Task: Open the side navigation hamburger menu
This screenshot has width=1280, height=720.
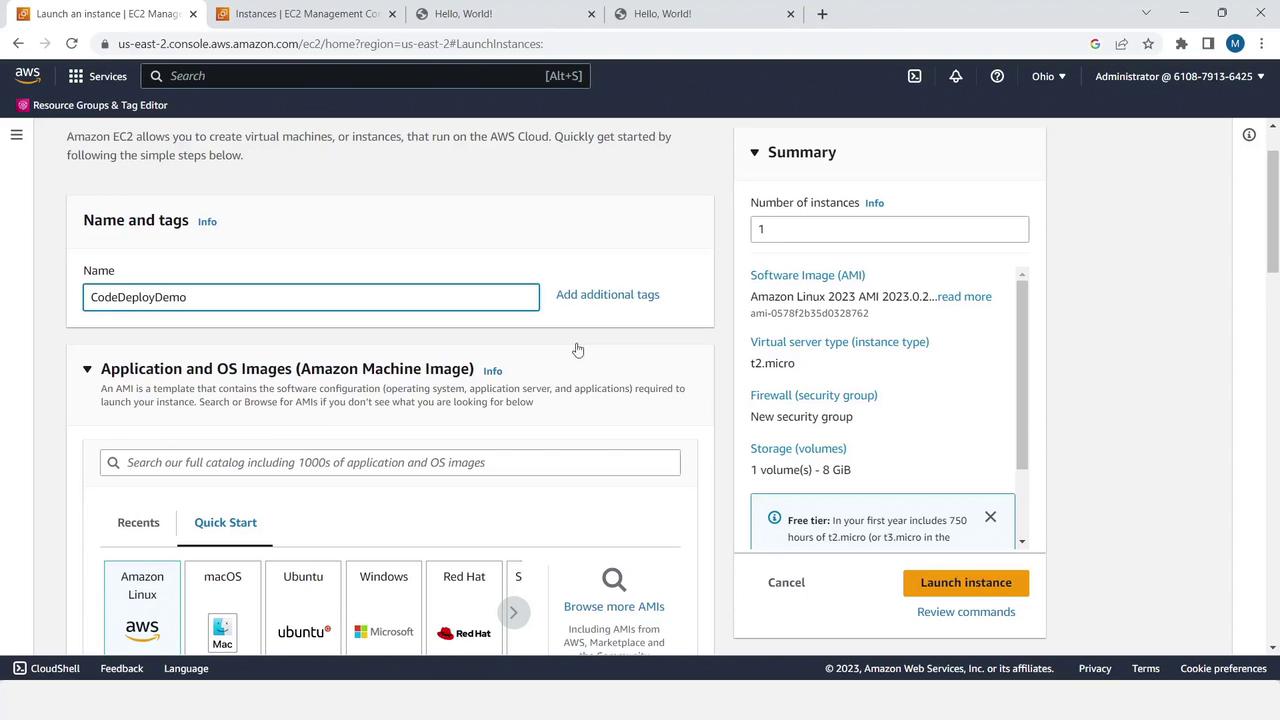Action: [x=17, y=135]
